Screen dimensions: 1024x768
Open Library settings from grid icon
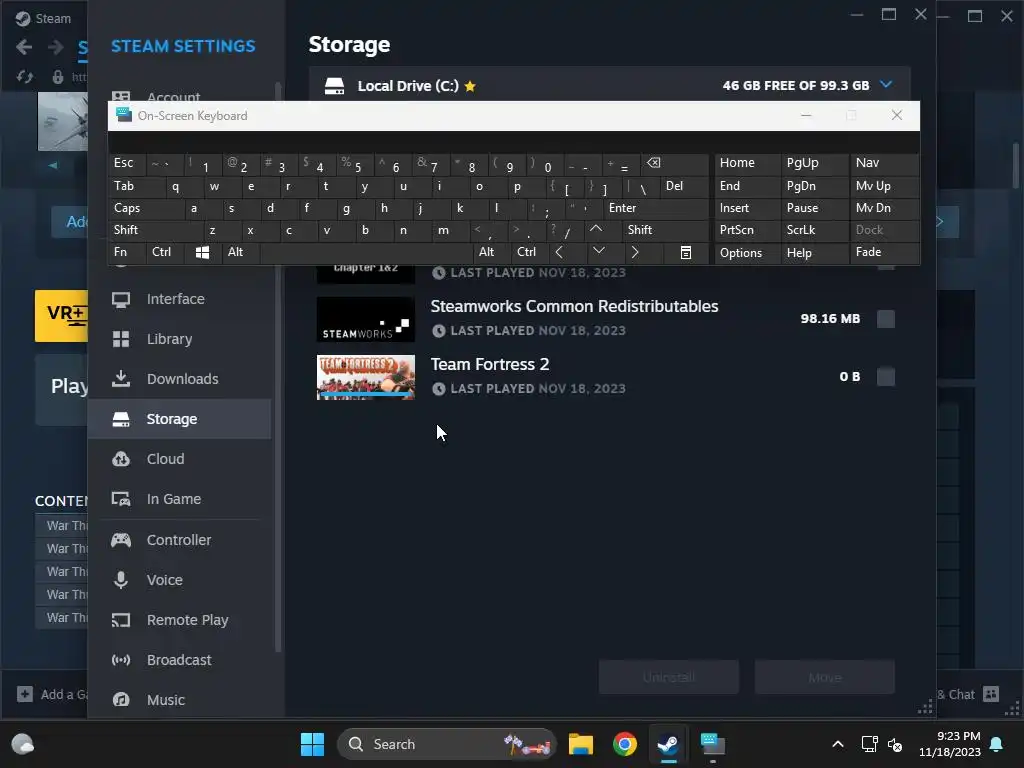pos(121,339)
